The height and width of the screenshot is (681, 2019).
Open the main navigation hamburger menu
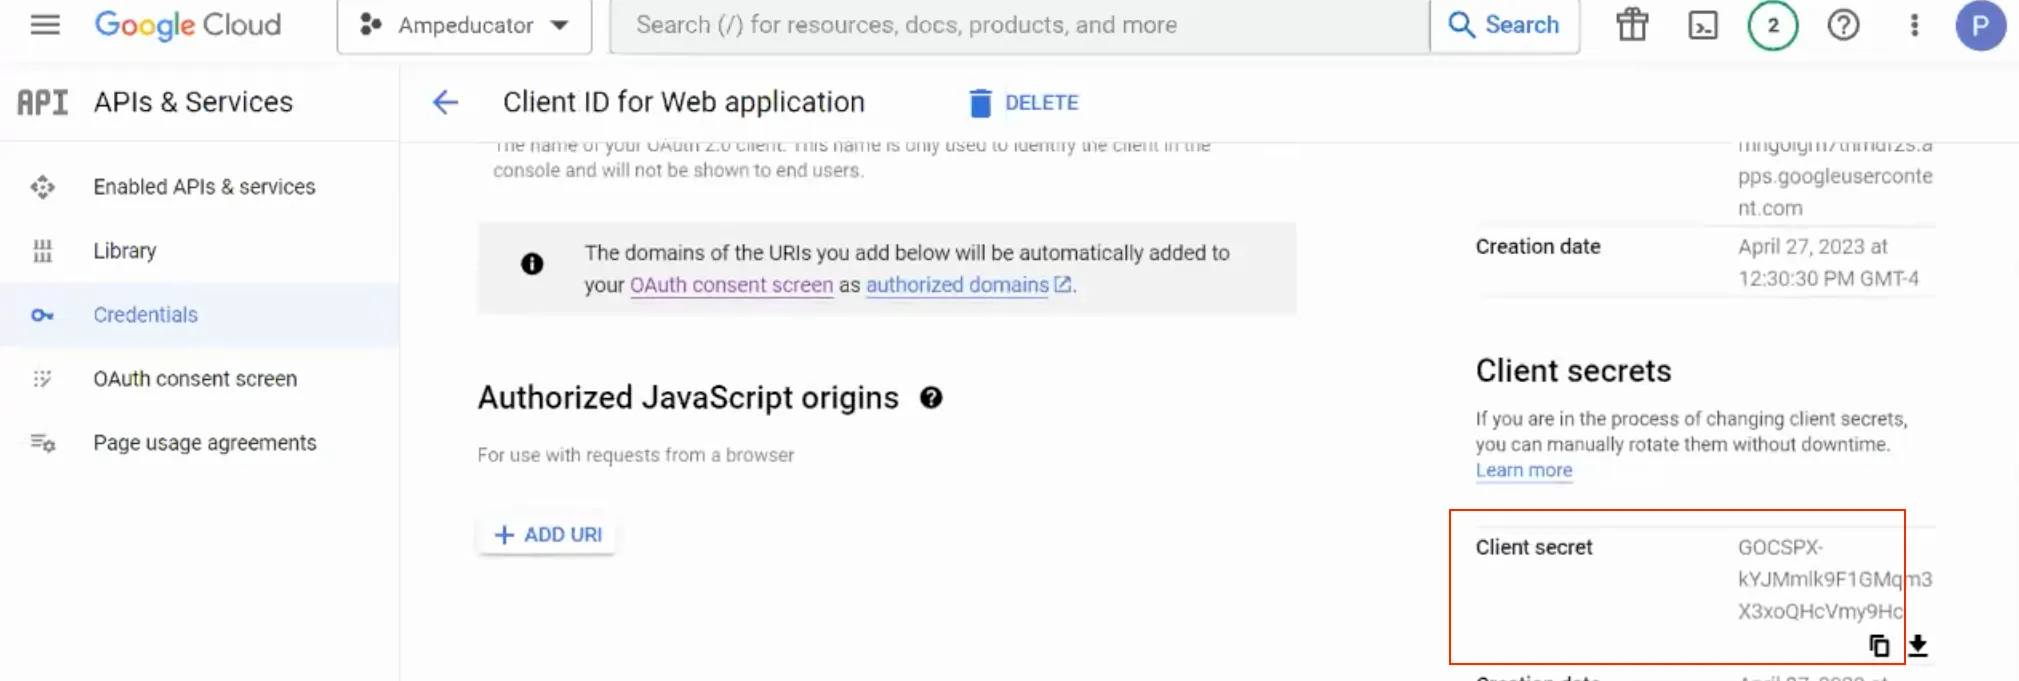(45, 25)
